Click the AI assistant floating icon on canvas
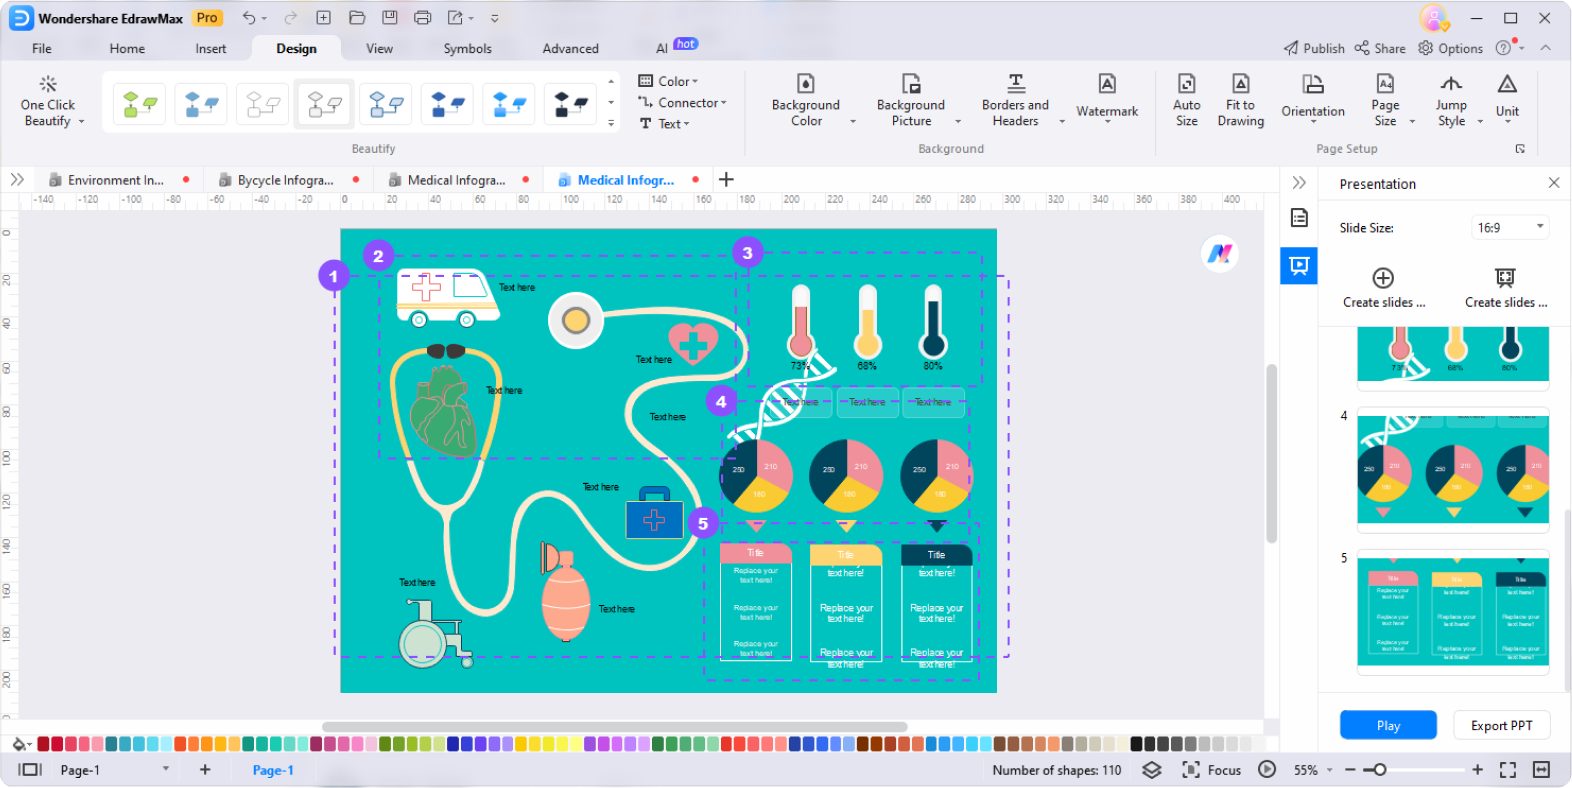This screenshot has width=1572, height=788. click(1219, 254)
